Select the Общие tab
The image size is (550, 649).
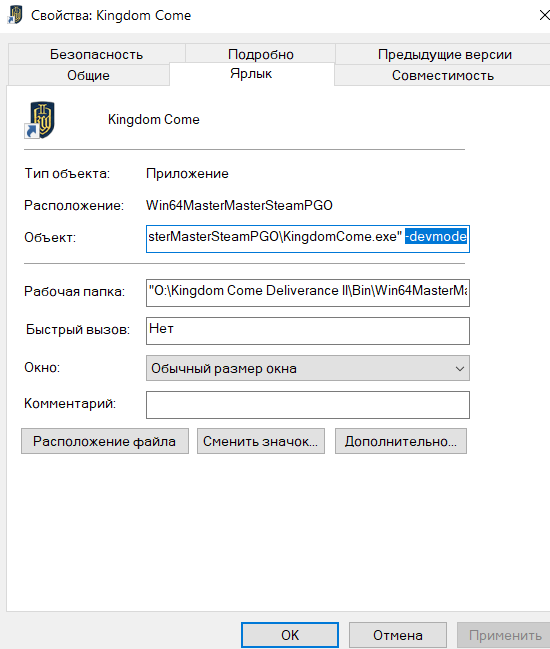(x=89, y=75)
